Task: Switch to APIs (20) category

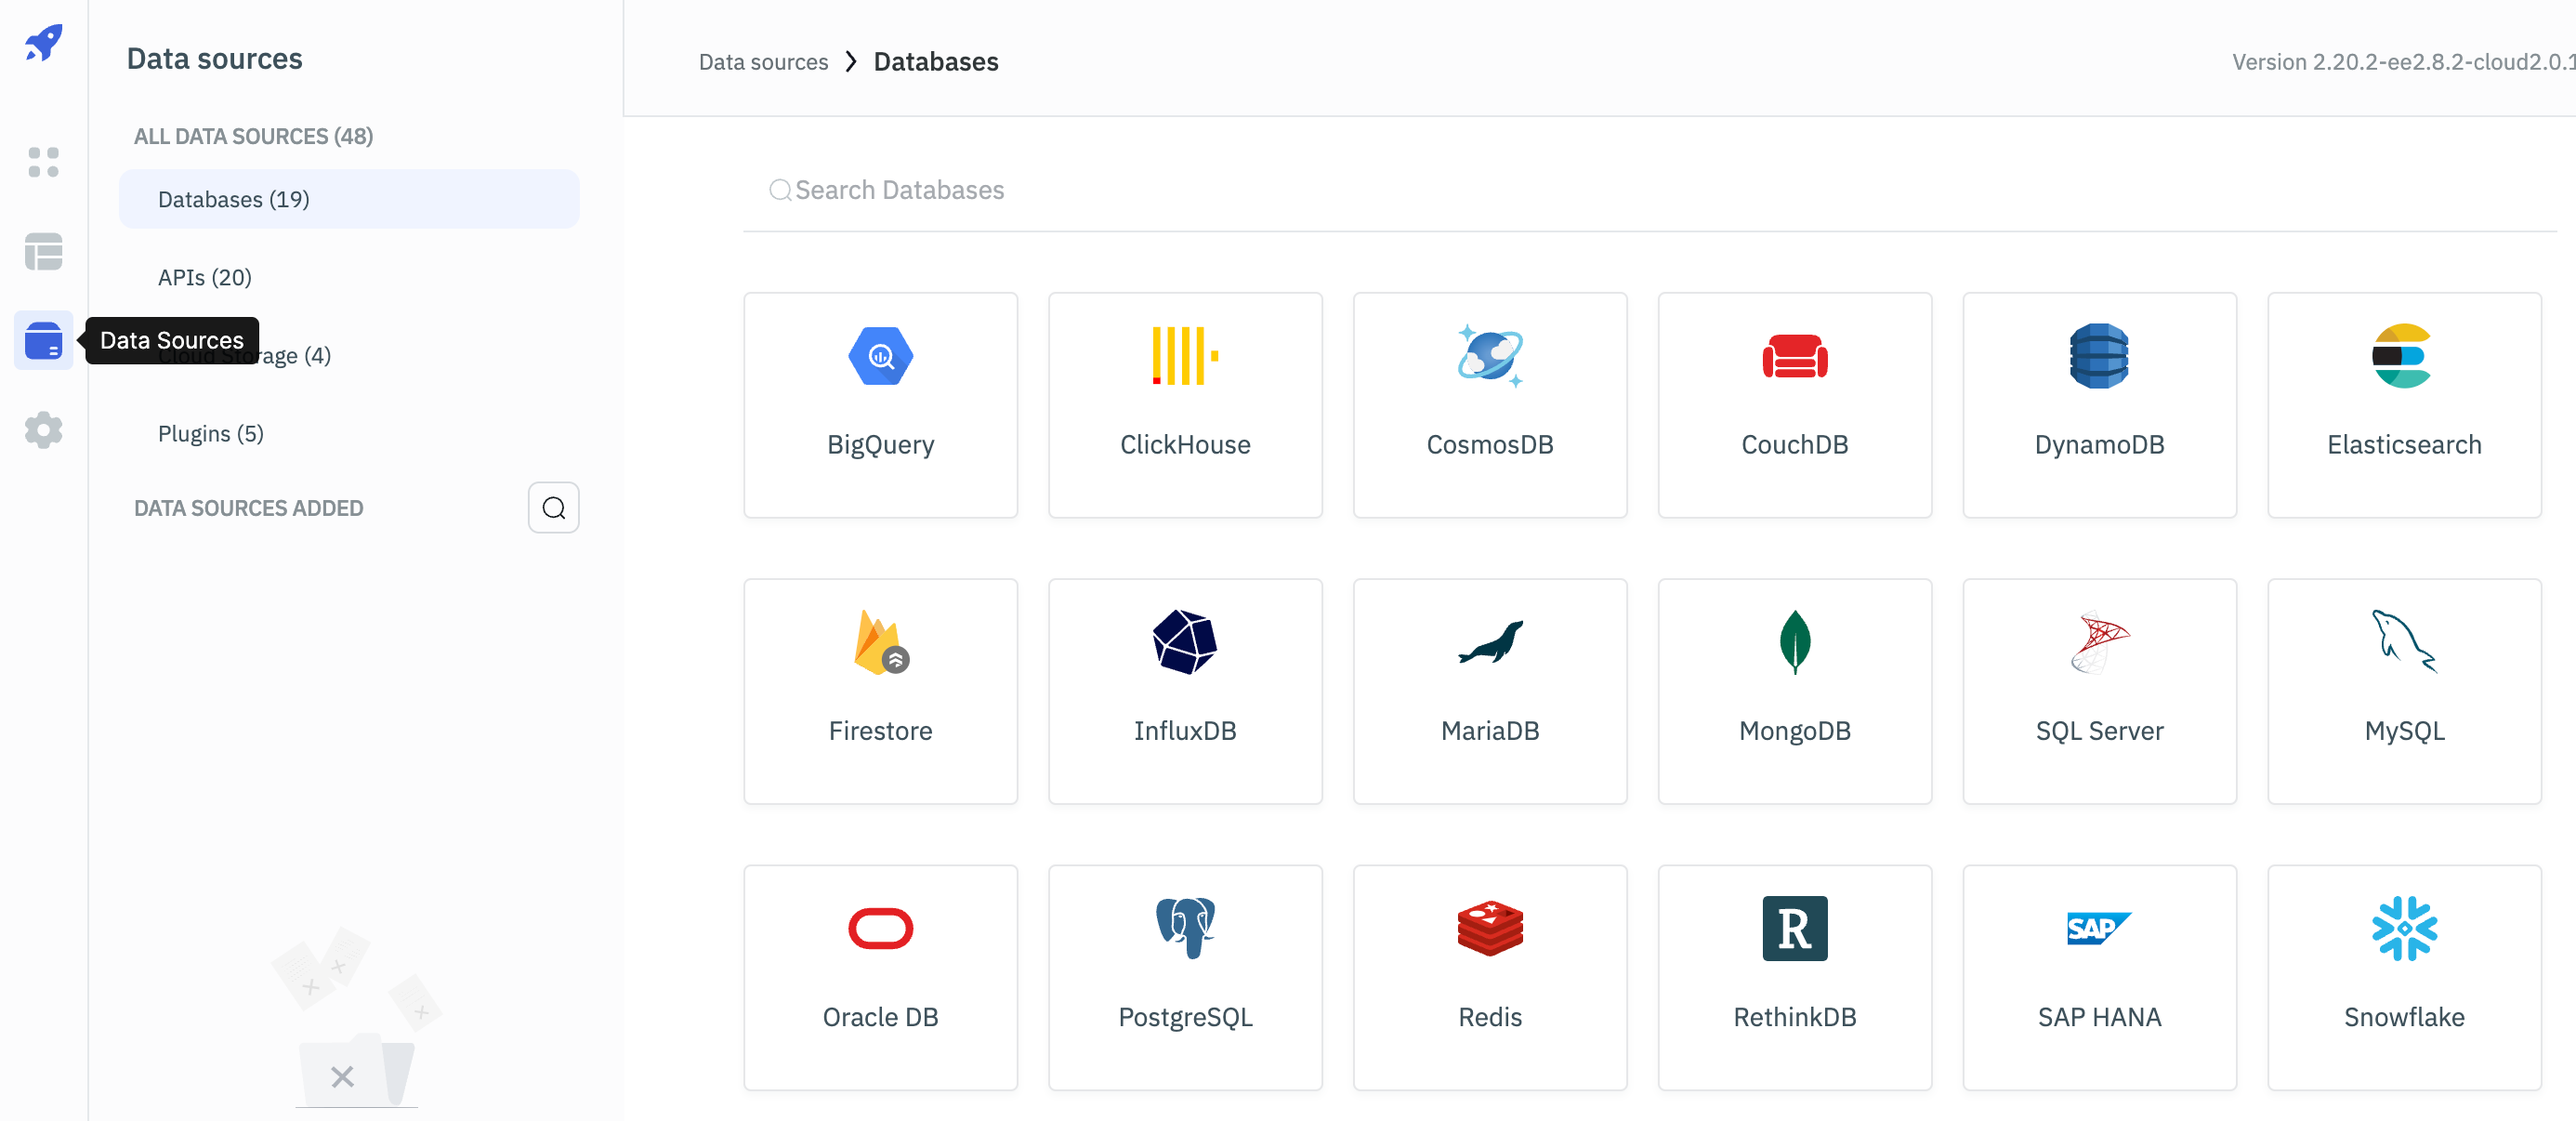Action: (x=205, y=277)
